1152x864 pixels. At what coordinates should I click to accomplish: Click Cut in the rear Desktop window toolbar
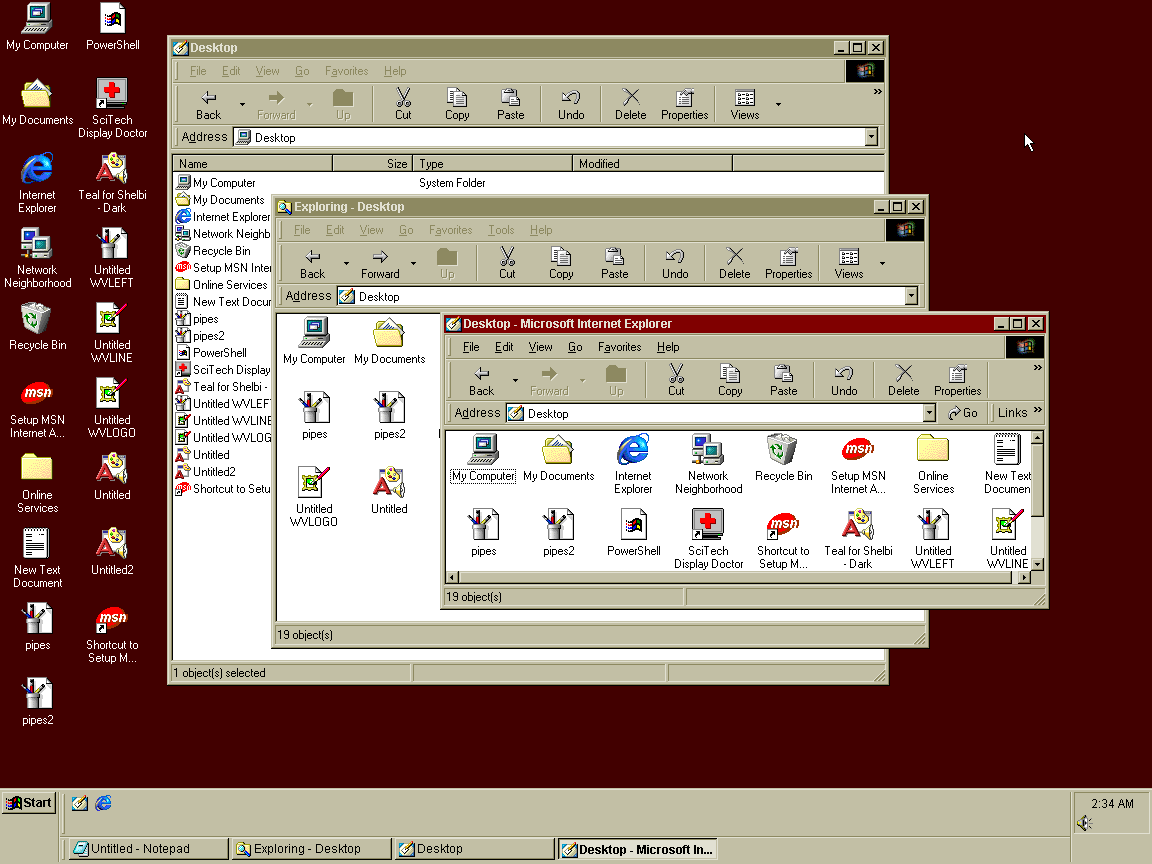(x=403, y=104)
